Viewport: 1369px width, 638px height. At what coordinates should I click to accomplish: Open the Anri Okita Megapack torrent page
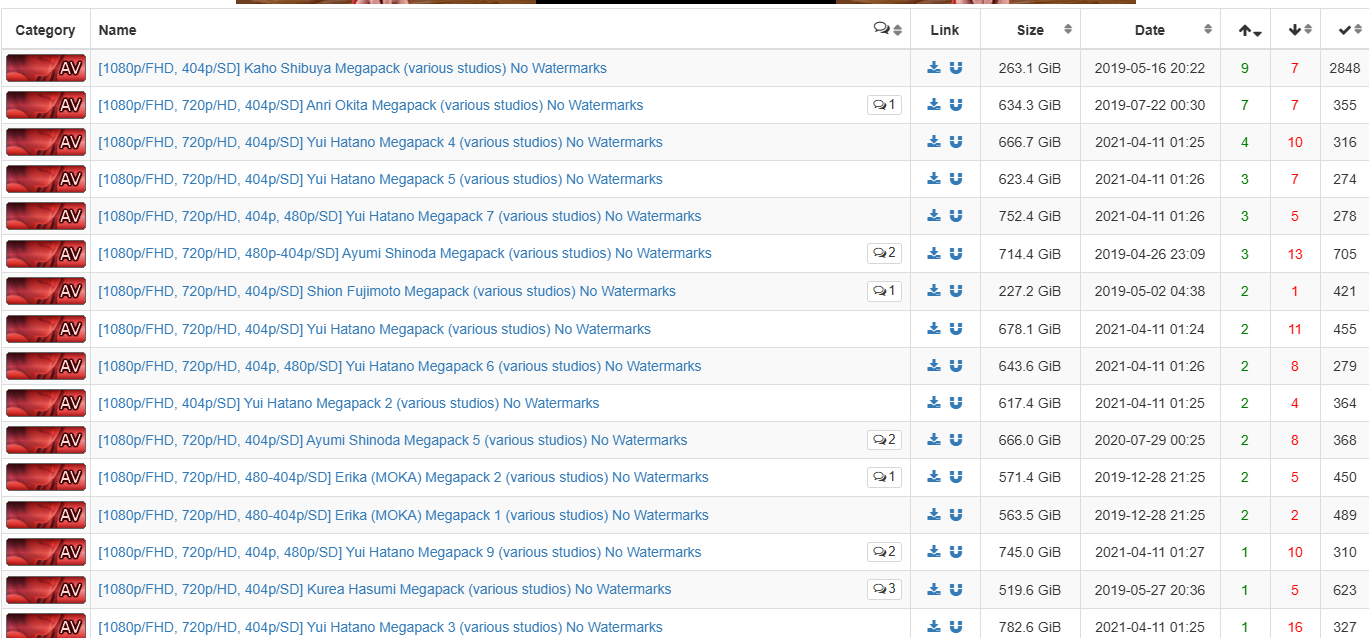pos(371,105)
